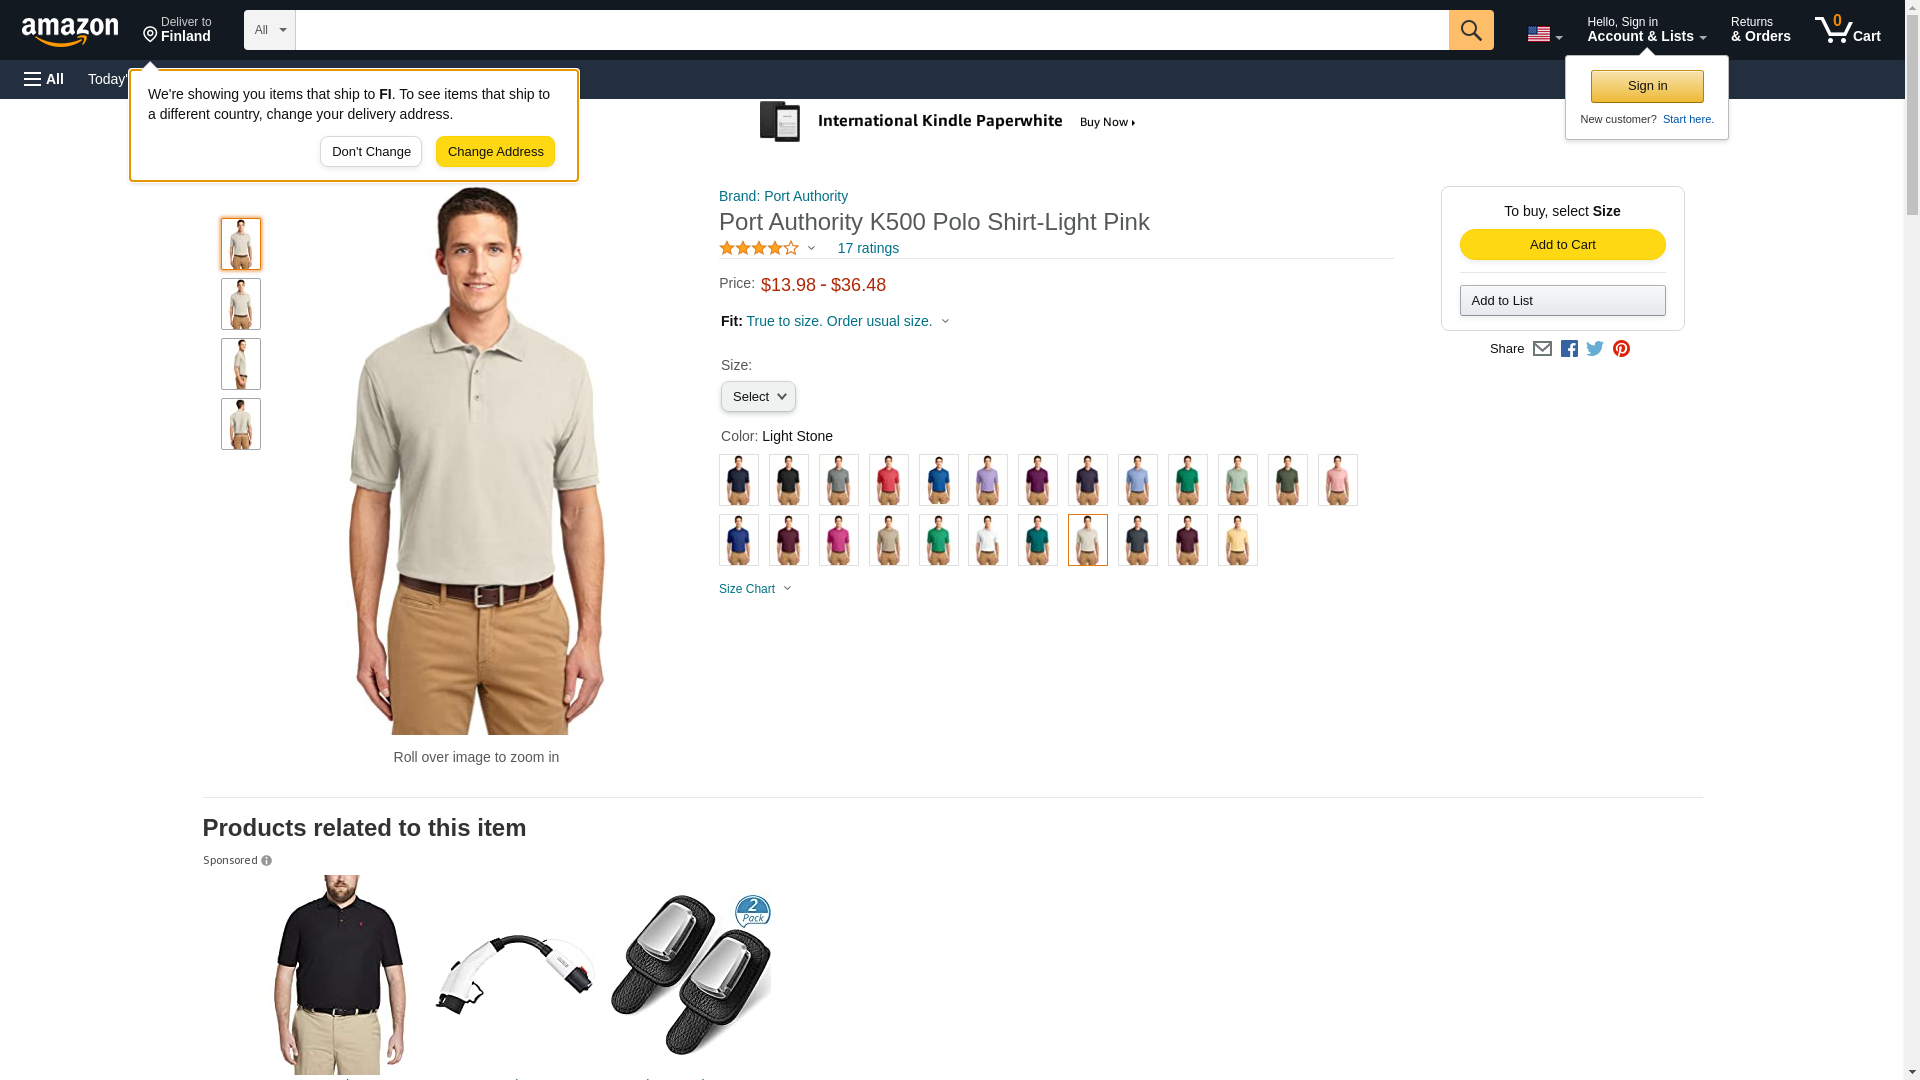Open the country flag language selector
The image size is (1920, 1080).
click(1544, 34)
